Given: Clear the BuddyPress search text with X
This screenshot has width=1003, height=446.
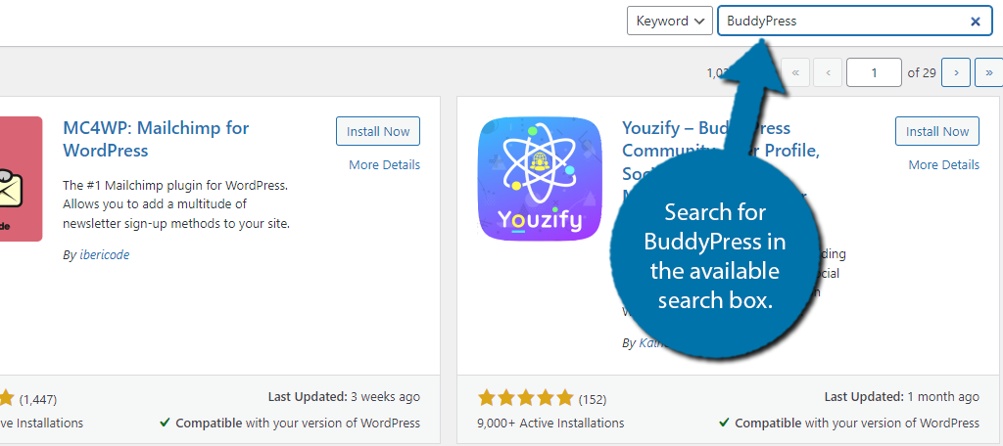Looking at the screenshot, I should tap(975, 21).
